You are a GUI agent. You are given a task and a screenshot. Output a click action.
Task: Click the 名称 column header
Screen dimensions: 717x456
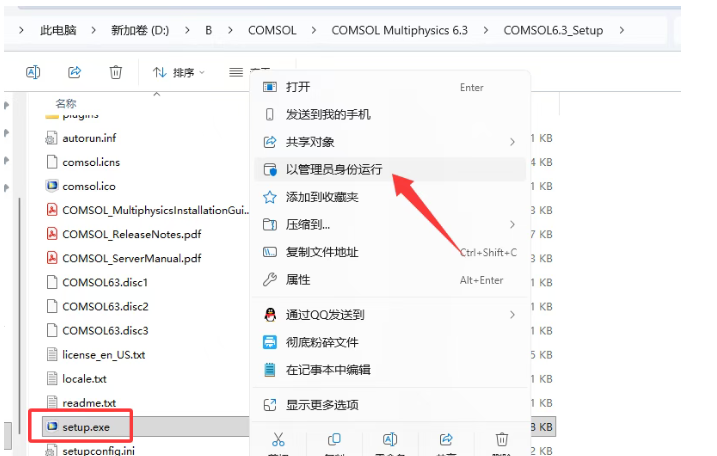(x=66, y=103)
